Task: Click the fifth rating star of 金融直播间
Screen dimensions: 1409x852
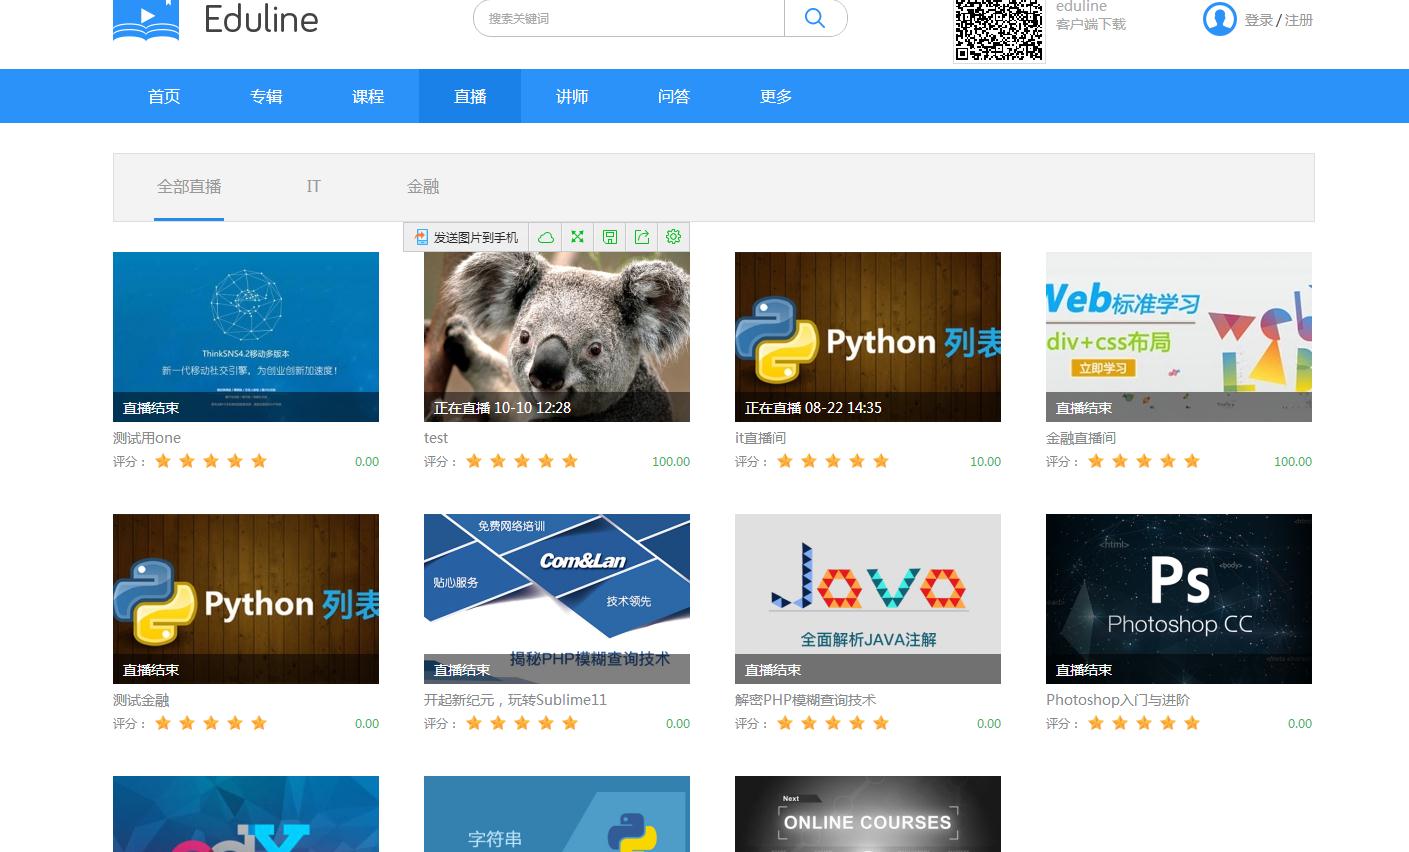Action: coord(1192,461)
